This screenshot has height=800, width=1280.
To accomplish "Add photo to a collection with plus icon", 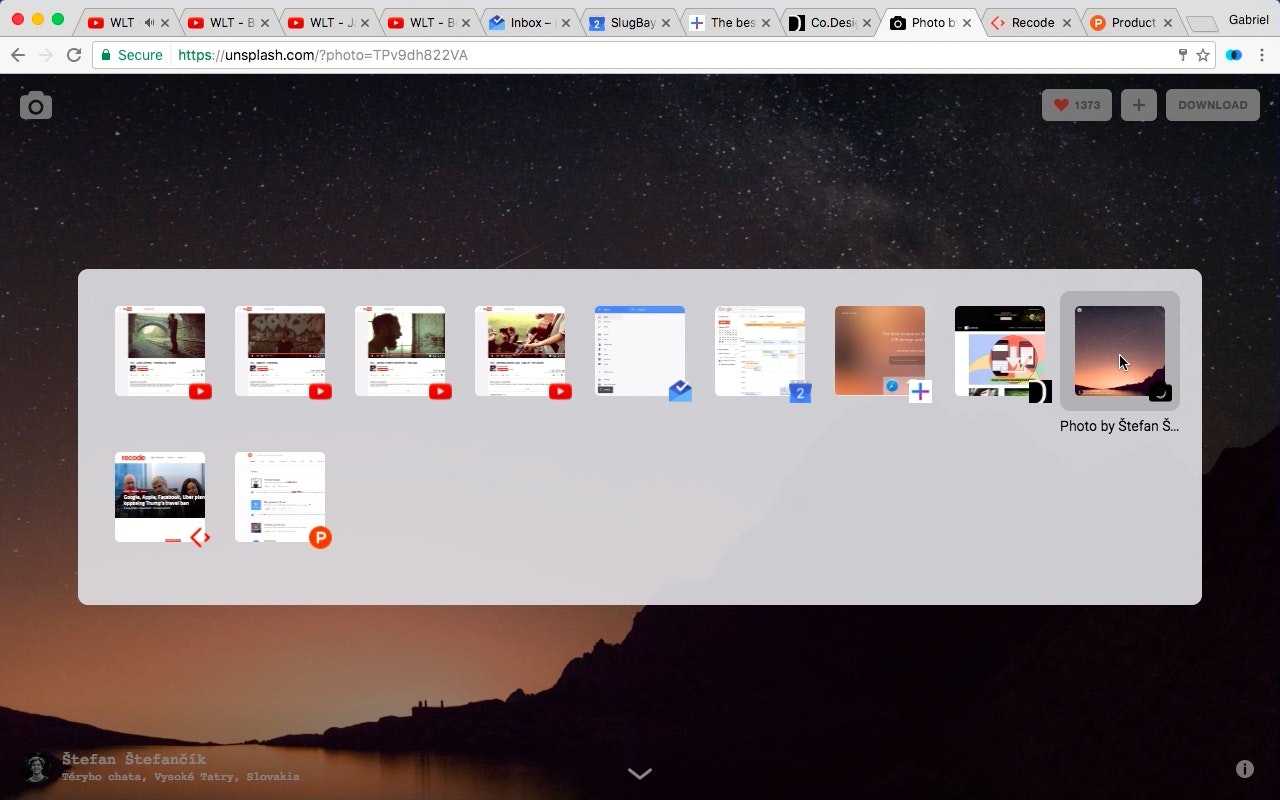I will 1138,104.
